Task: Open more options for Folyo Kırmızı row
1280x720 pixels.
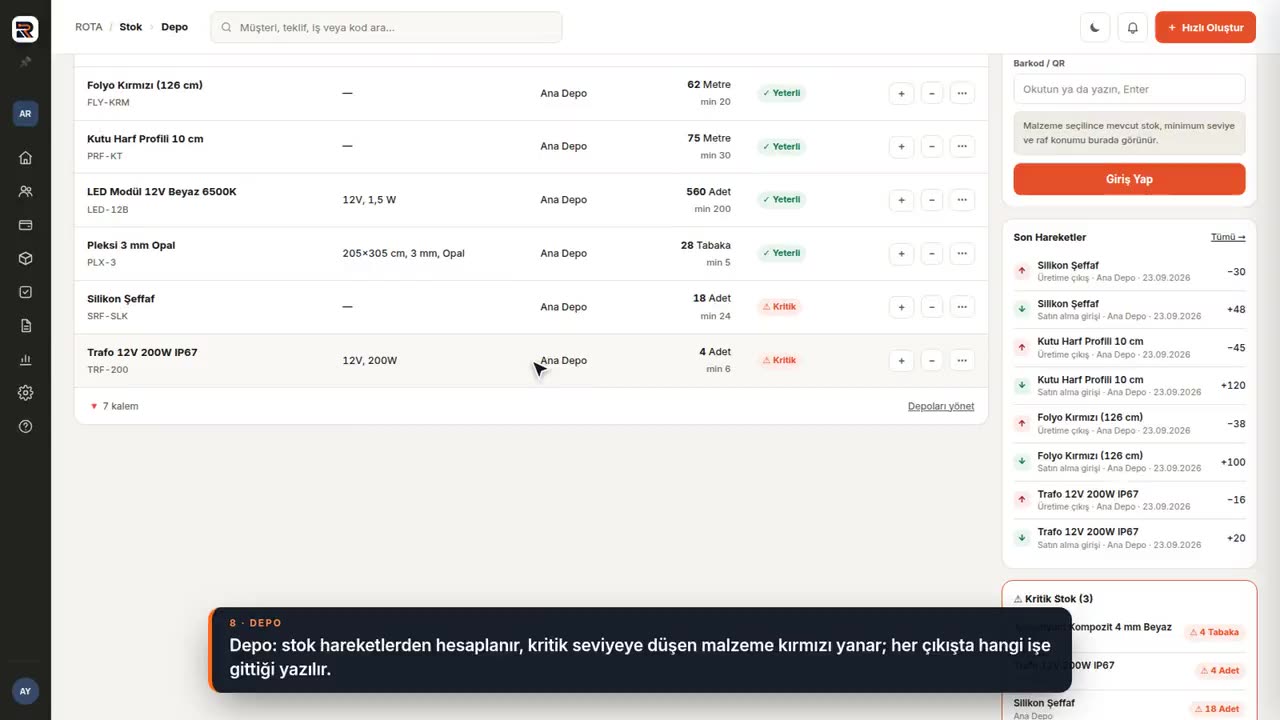Action: [x=962, y=93]
